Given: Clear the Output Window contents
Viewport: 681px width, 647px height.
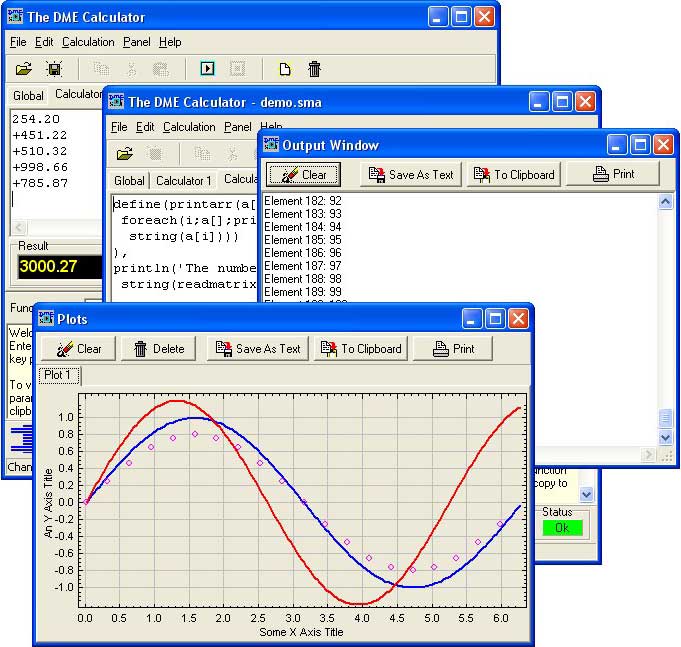Looking at the screenshot, I should pos(303,175).
